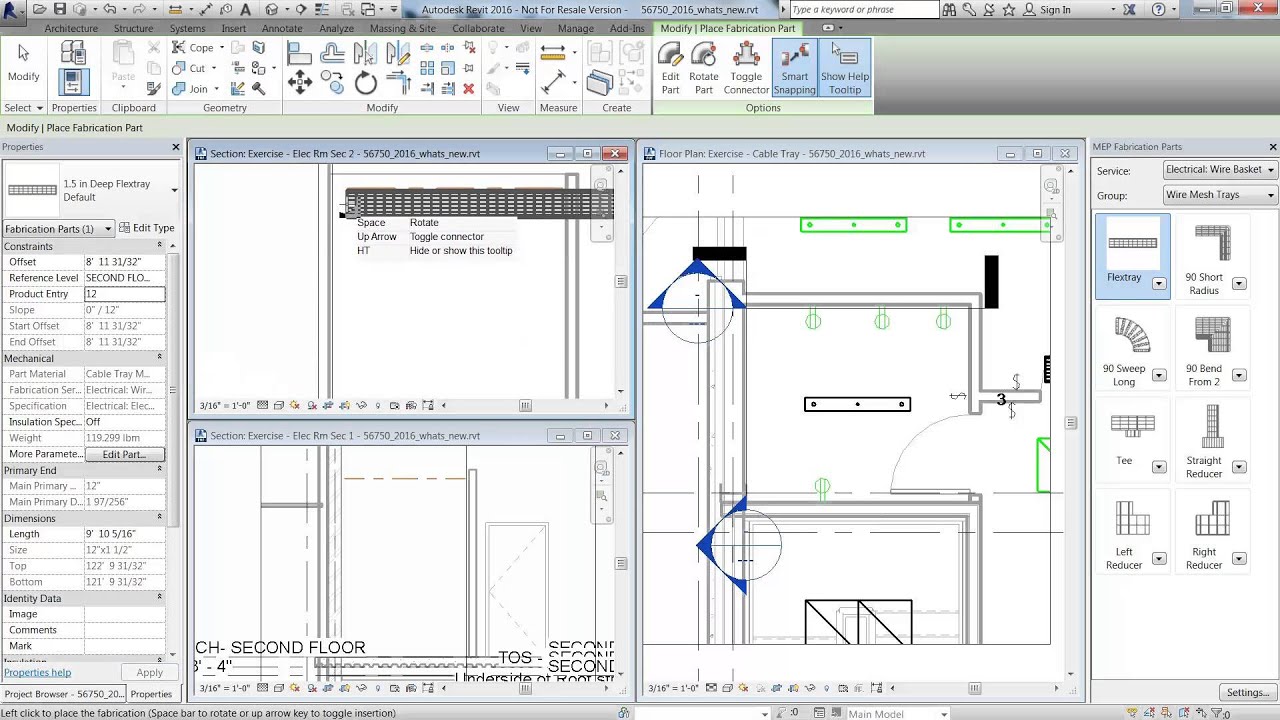Click the Align tool icon

click(x=300, y=54)
